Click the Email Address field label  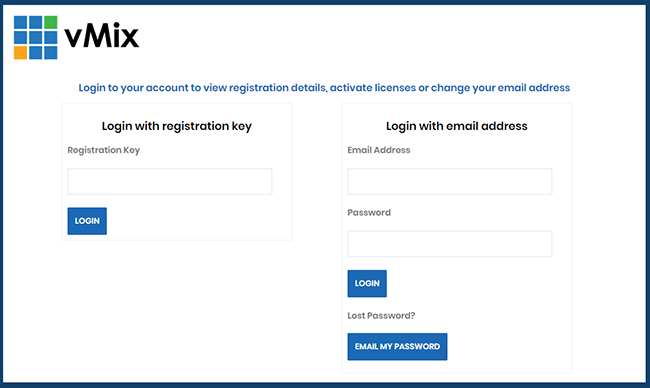click(379, 150)
